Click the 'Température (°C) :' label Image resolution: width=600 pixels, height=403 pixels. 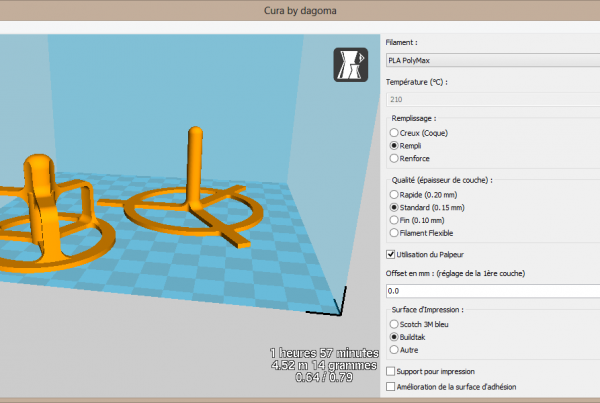(x=416, y=82)
